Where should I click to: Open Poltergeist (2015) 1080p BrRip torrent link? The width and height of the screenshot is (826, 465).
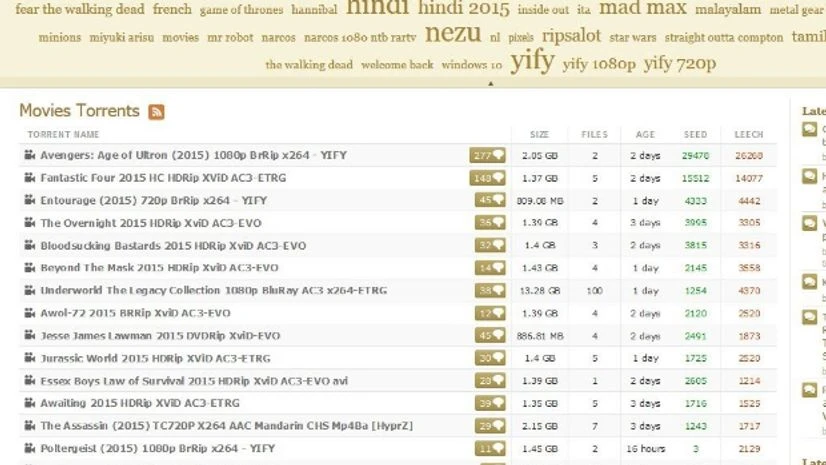(158, 449)
